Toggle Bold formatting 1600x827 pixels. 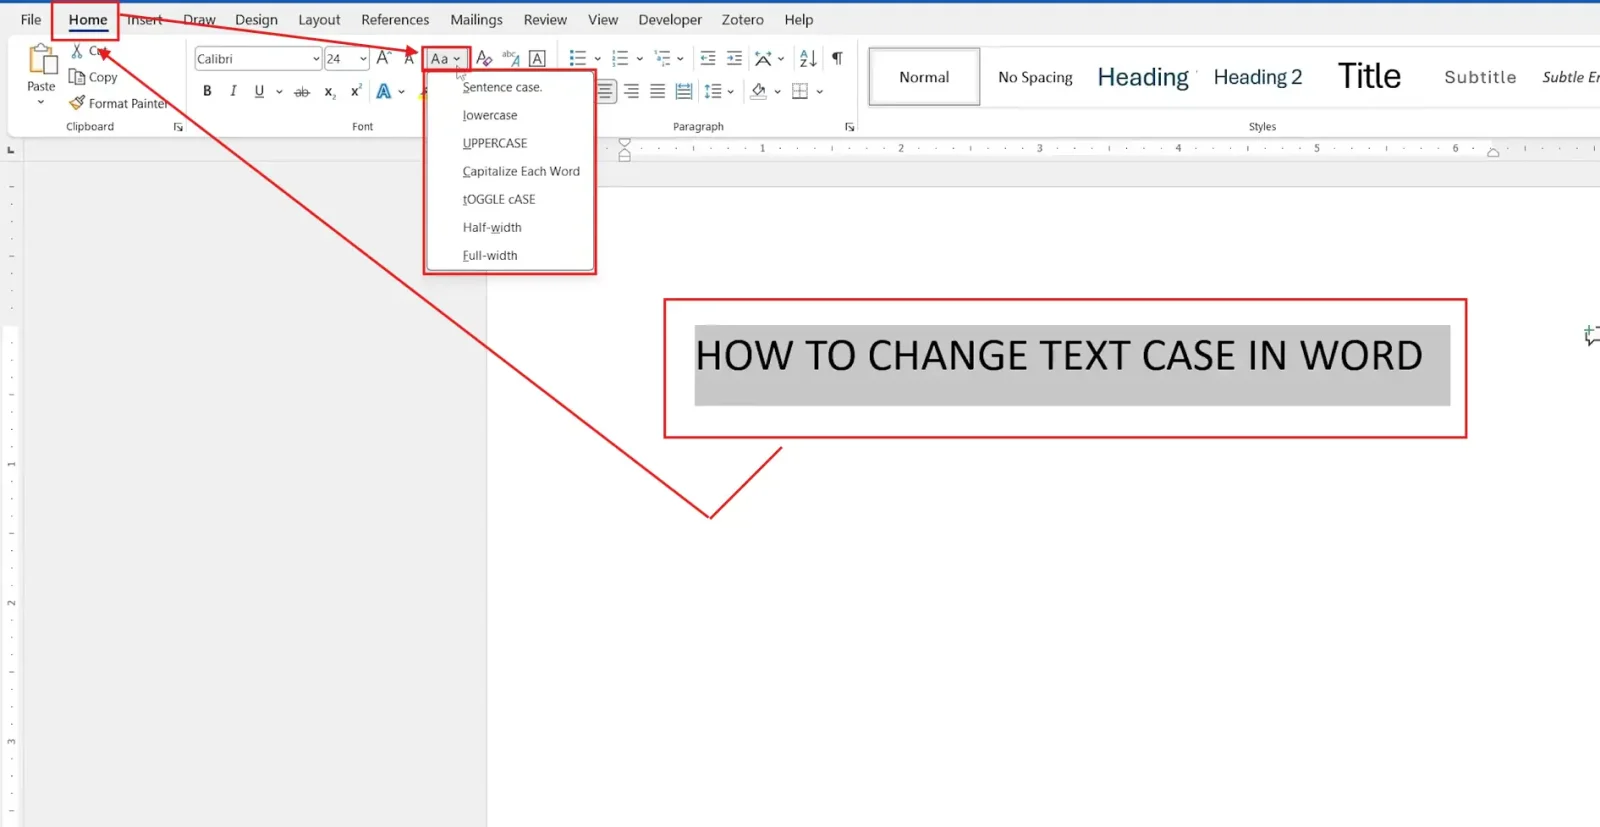[207, 92]
